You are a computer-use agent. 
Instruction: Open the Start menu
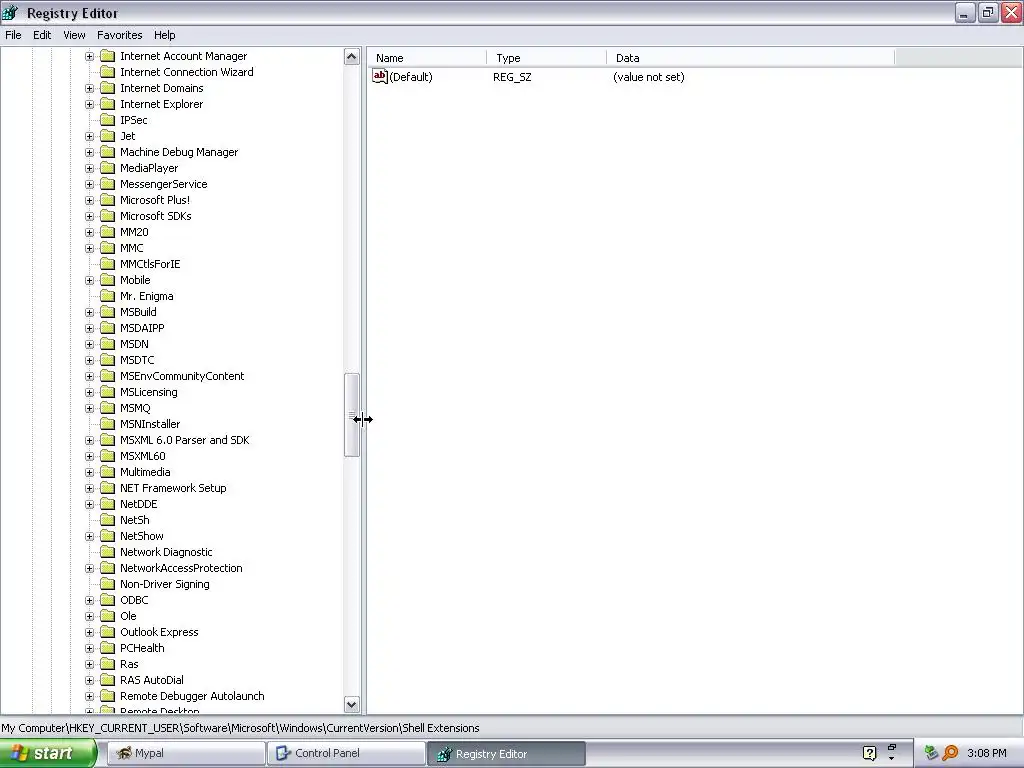[x=48, y=753]
